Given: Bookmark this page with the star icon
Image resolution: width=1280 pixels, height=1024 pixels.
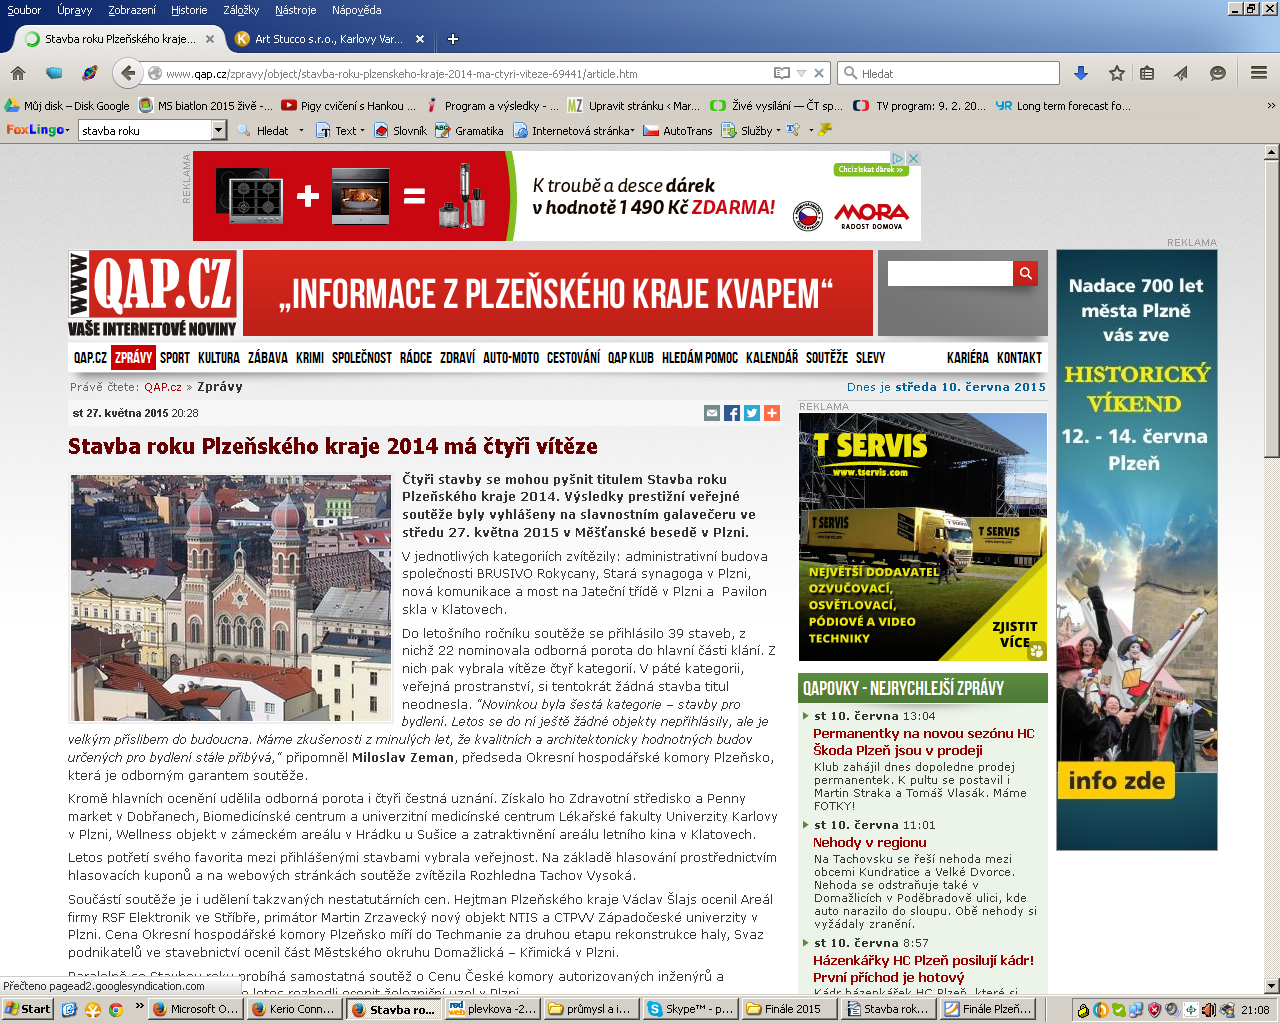Looking at the screenshot, I should point(1117,73).
